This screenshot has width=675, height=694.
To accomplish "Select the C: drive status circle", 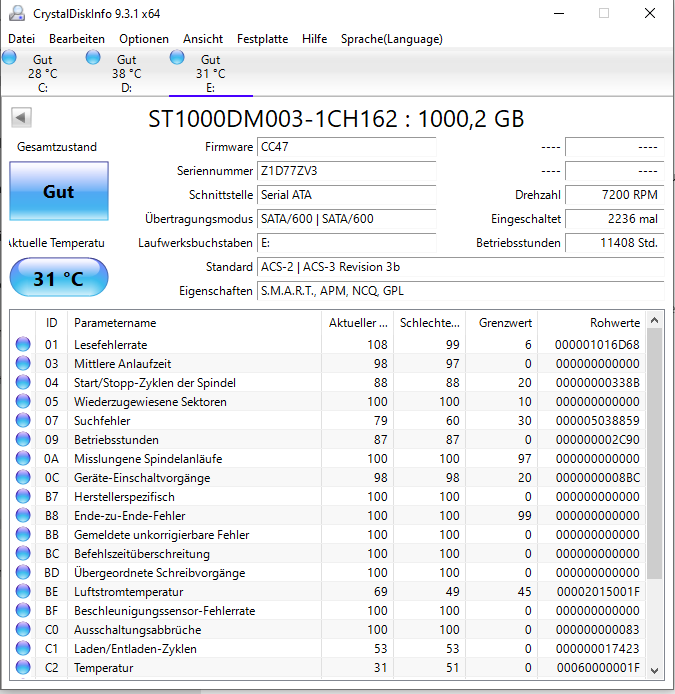I will pos(9,58).
